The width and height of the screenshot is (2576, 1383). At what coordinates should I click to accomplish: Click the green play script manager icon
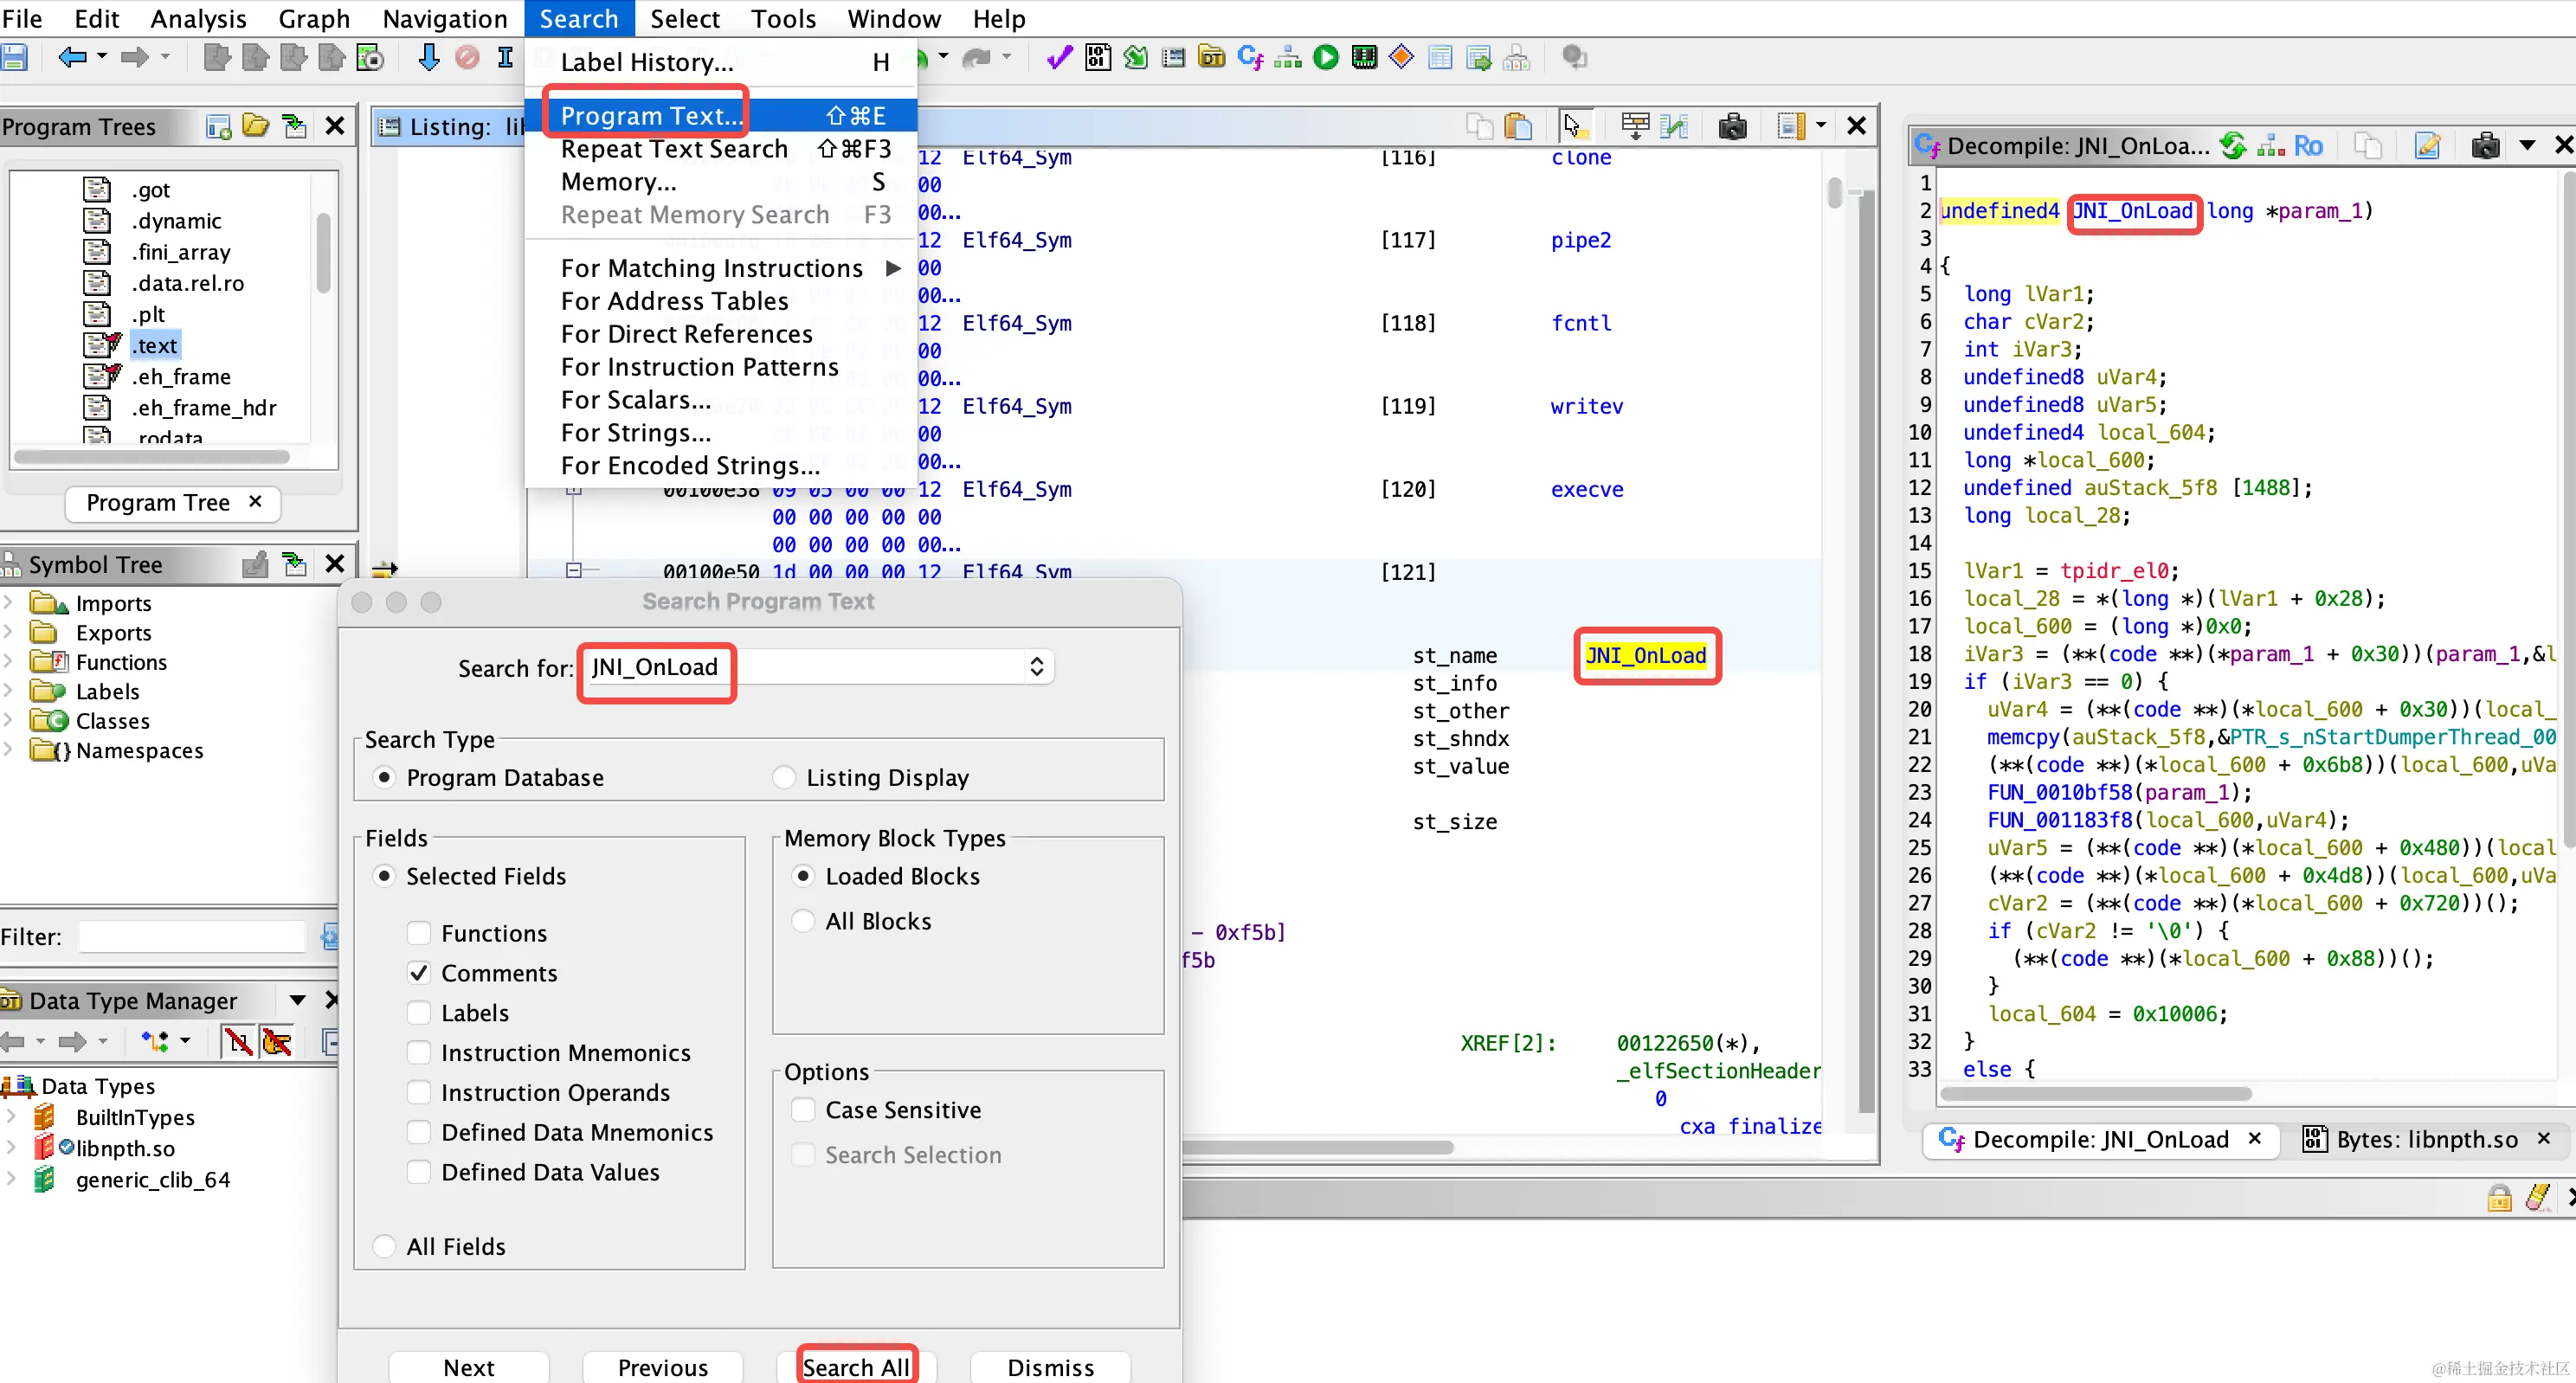pyautogui.click(x=1326, y=58)
